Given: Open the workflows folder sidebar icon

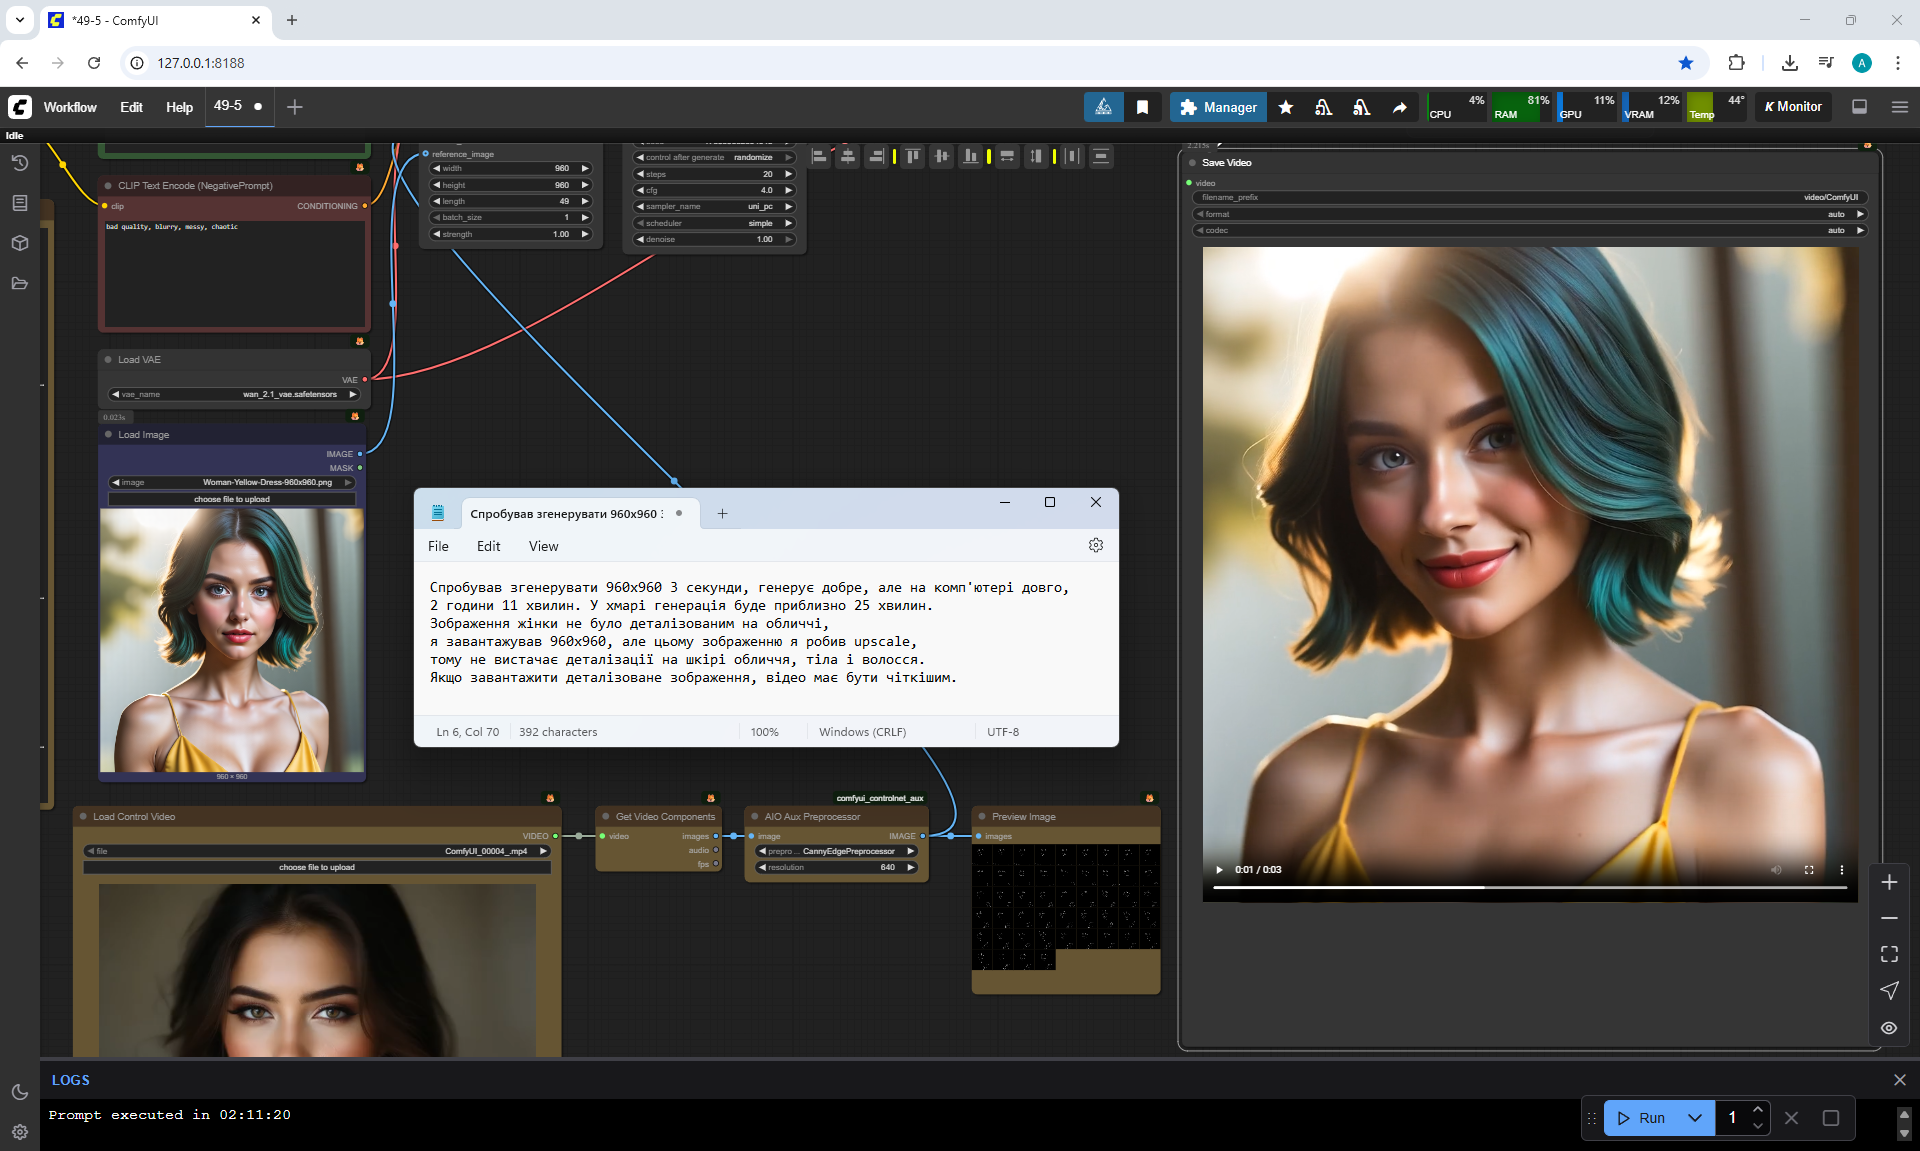Looking at the screenshot, I should [x=19, y=283].
